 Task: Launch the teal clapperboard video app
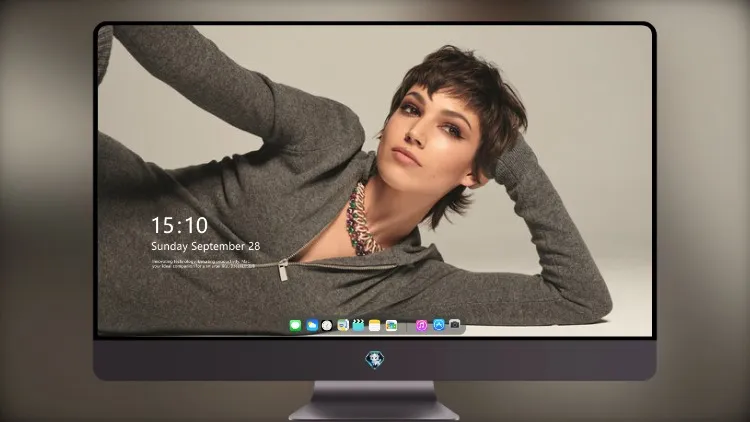click(x=358, y=325)
